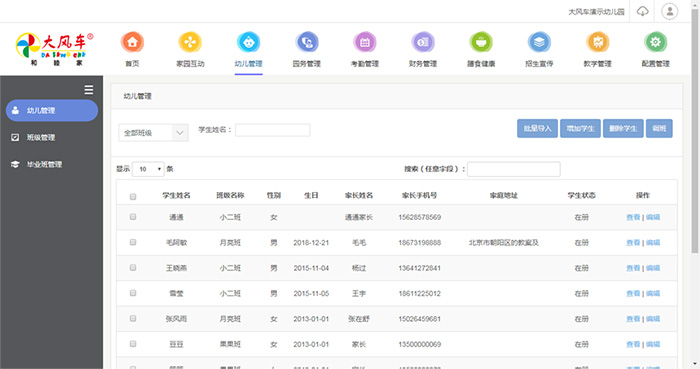This screenshot has width=700, height=369.
Task: Open the 膳食健康 bowl icon
Action: click(x=481, y=42)
